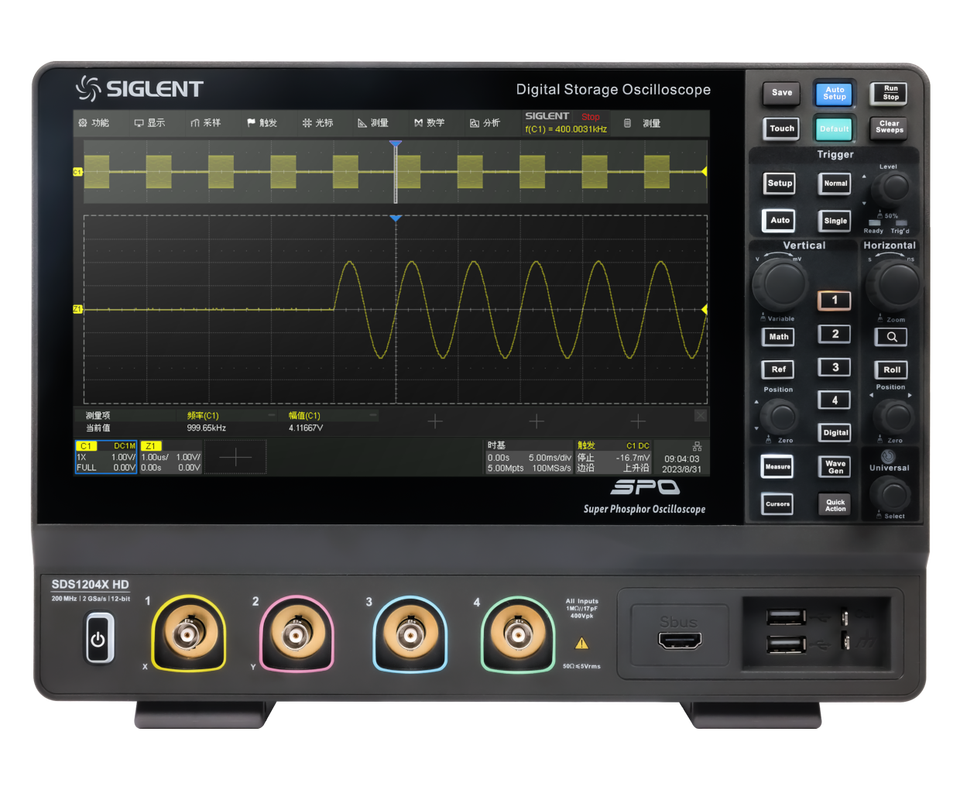The image size is (960, 790).
Task: Open the 数学 (Math) menu
Action: (x=429, y=123)
